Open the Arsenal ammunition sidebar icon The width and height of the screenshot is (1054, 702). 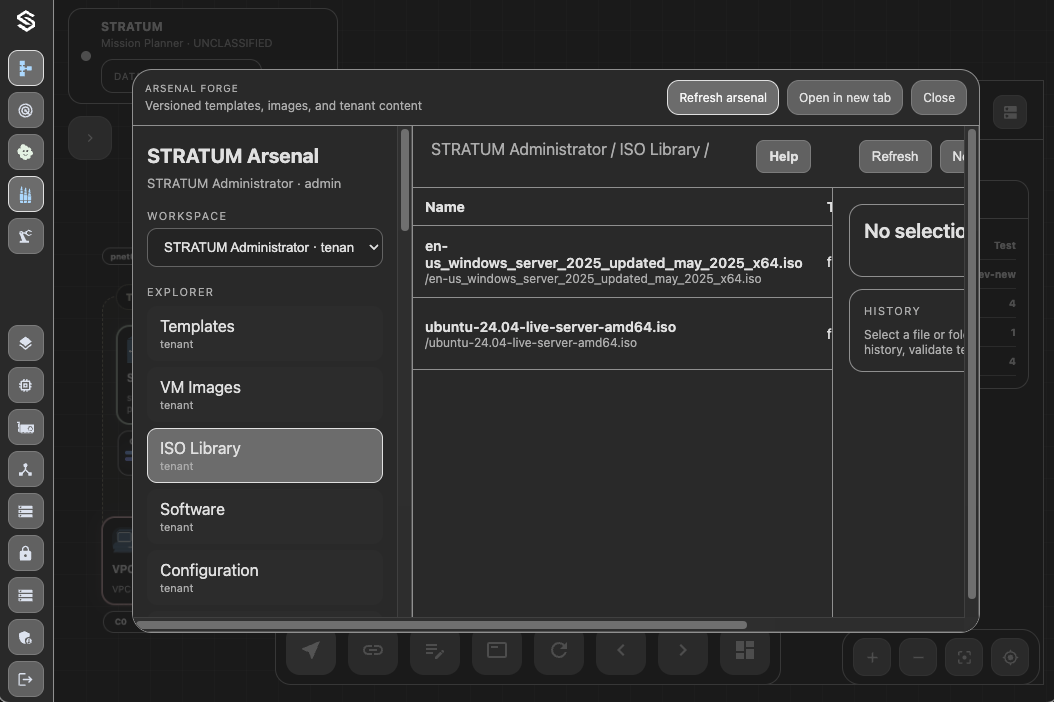click(26, 194)
